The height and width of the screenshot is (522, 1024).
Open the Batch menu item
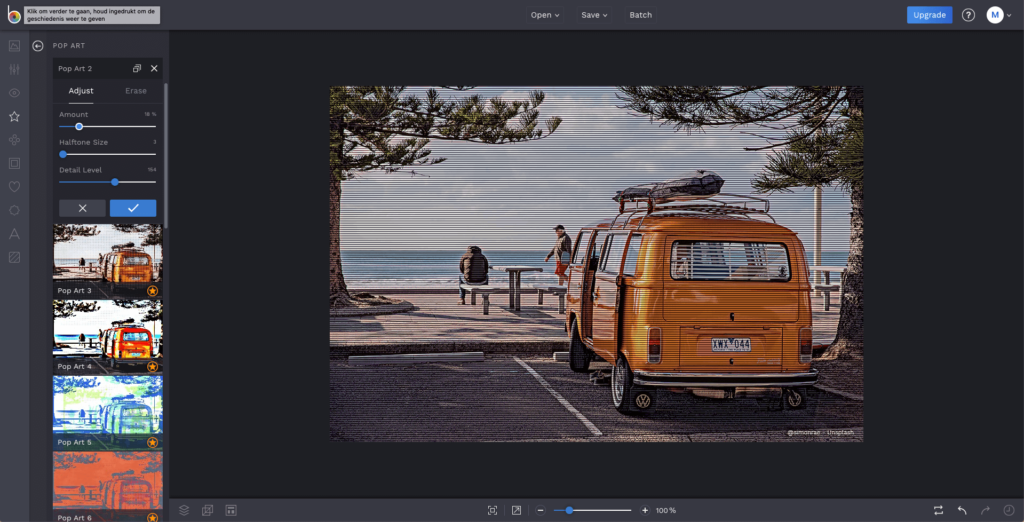pyautogui.click(x=640, y=15)
